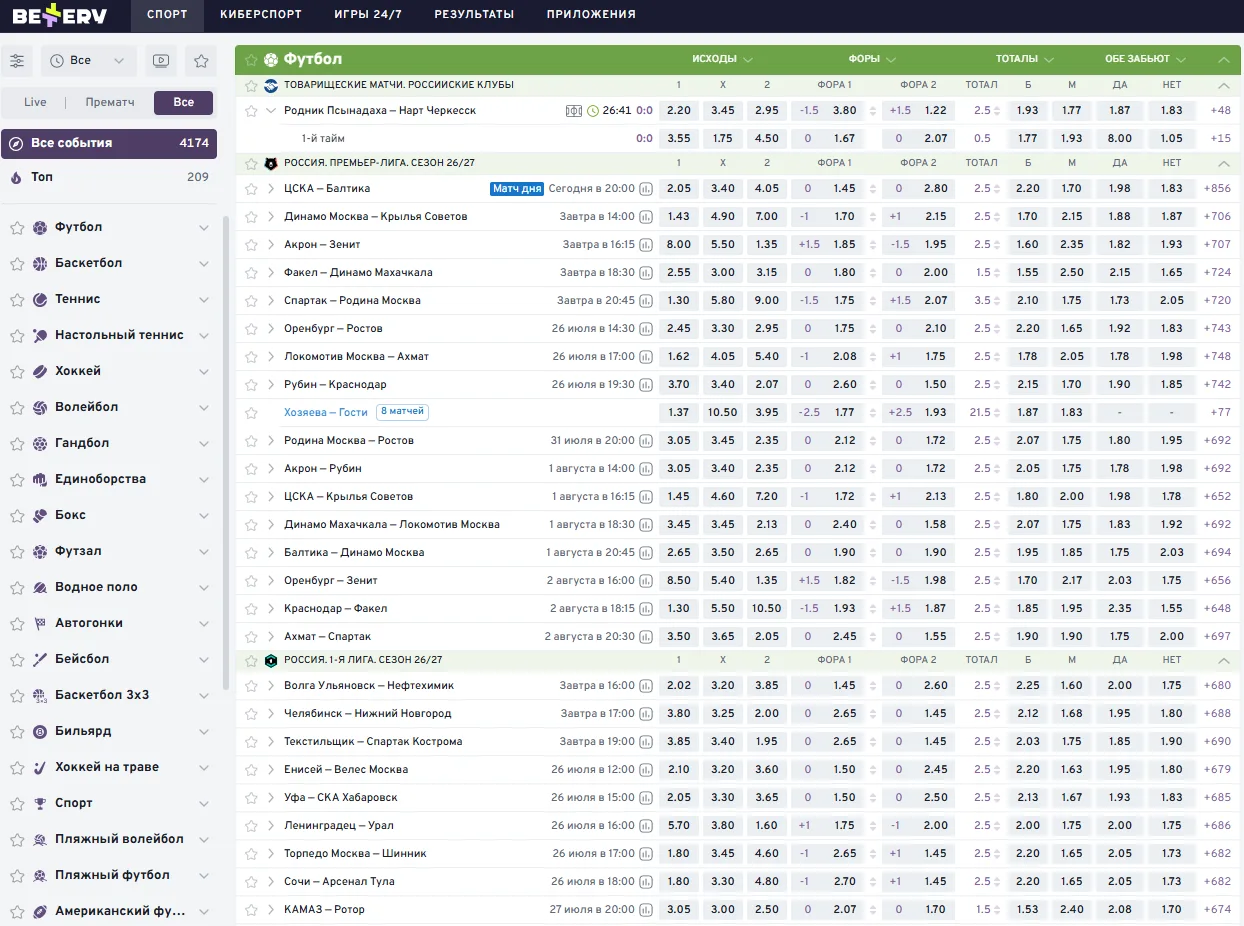The width and height of the screenshot is (1244, 926).
Task: Open the time filter Все dropdown
Action: 89,61
